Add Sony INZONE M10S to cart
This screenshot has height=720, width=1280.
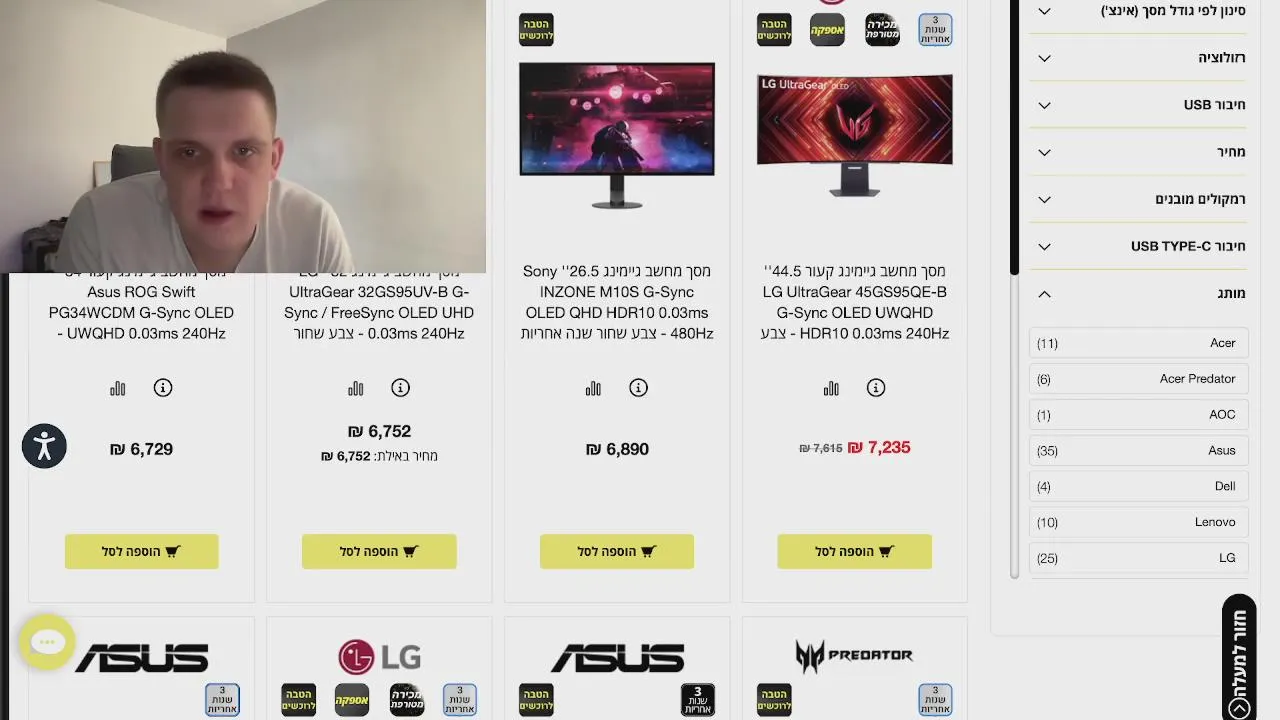[617, 551]
